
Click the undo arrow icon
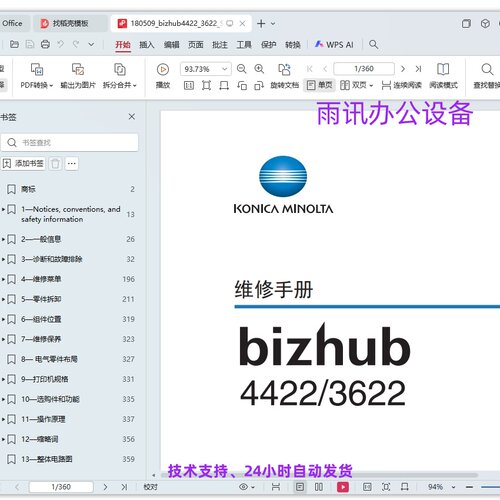(x=61, y=44)
